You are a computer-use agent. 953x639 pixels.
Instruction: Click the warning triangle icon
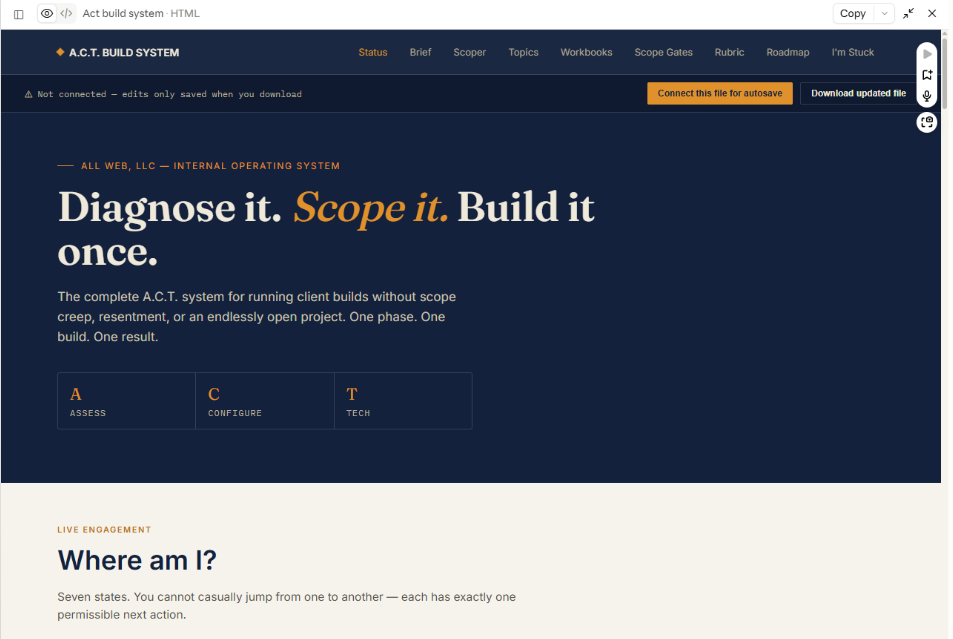pyautogui.click(x=28, y=94)
